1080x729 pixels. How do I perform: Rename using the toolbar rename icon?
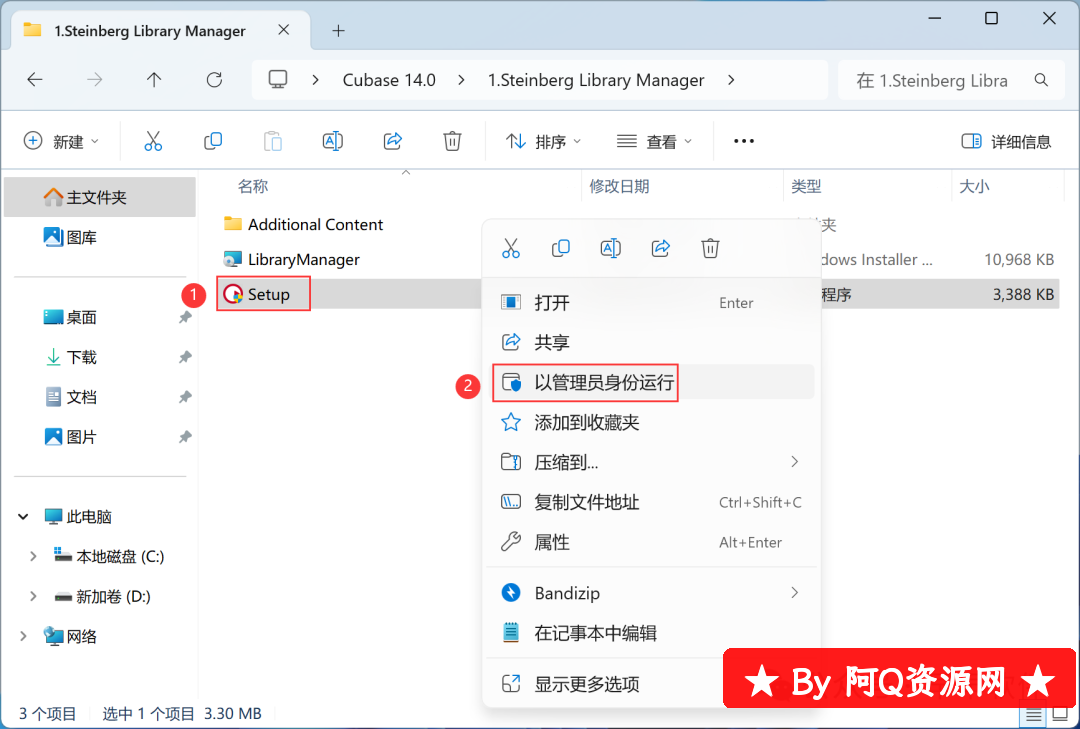[x=333, y=141]
